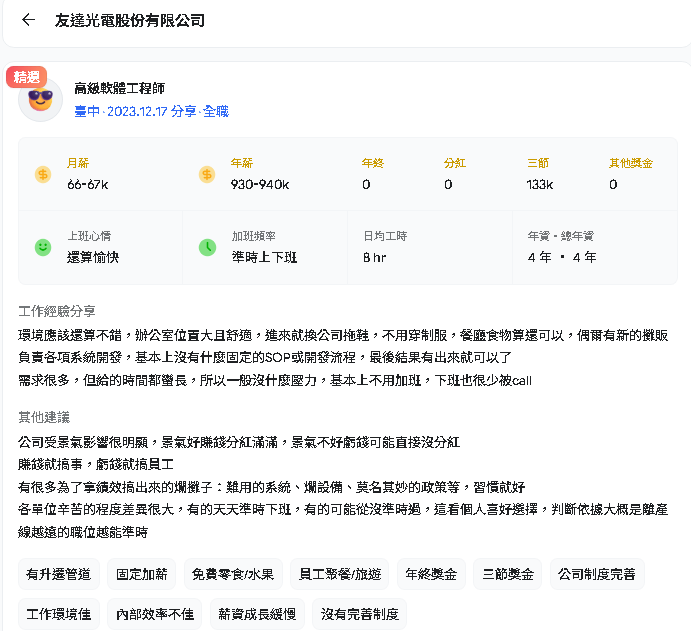The width and height of the screenshot is (691, 631).
Task: Click the daily hours value 8 hr
Action: pyautogui.click(x=375, y=257)
